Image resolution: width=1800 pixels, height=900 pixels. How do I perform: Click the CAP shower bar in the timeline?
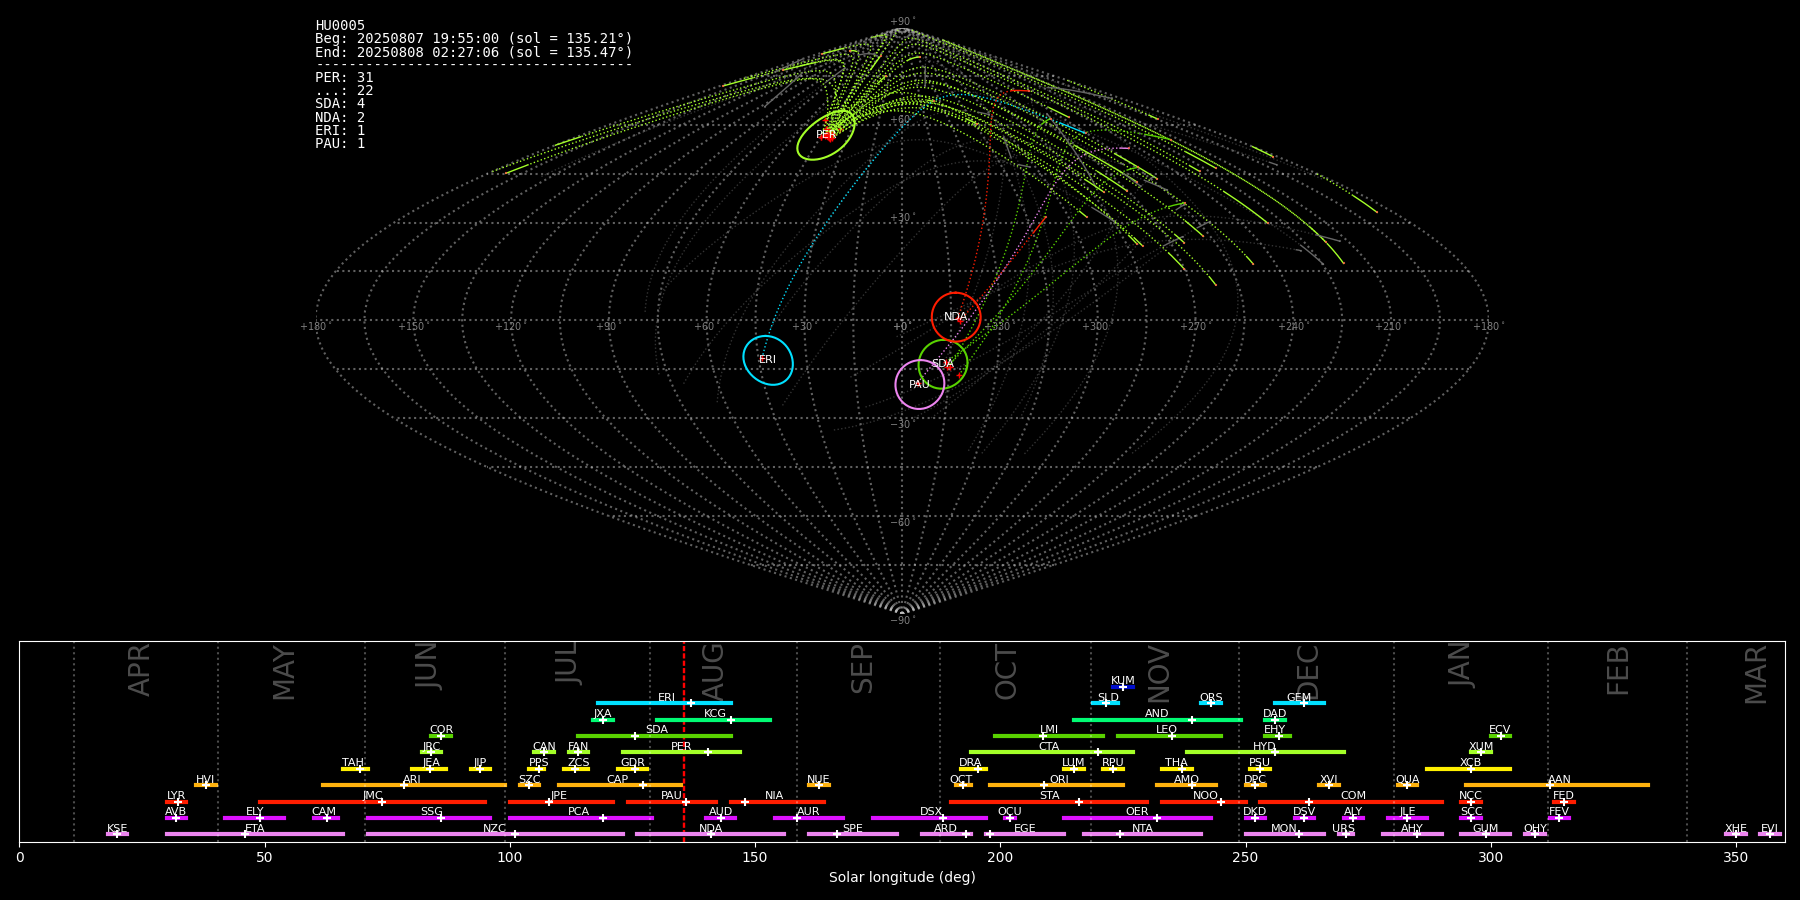[x=620, y=785]
